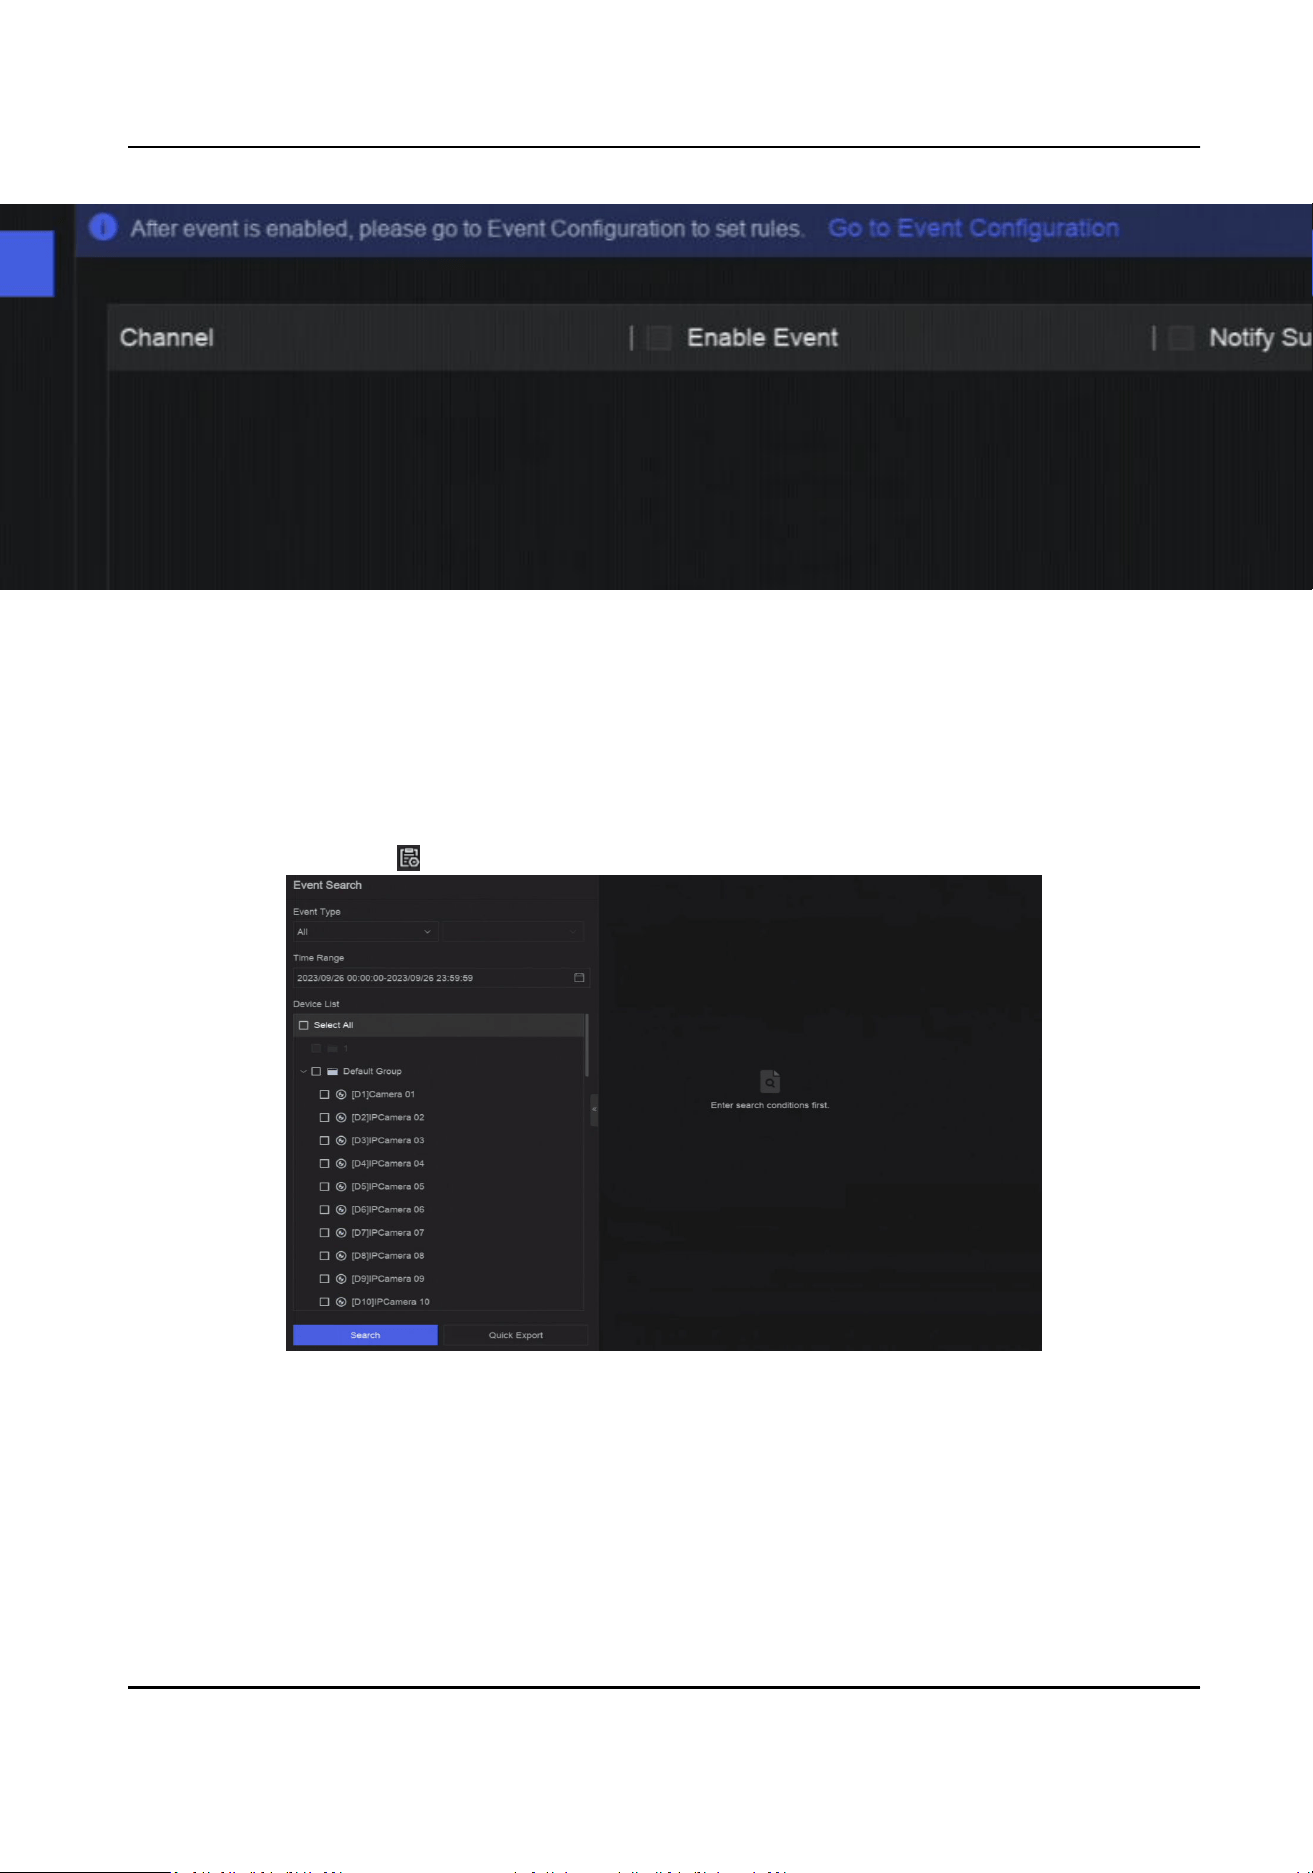Select the [D4]IPCamera 04 checkbox
Viewport: 1313px width, 1873px height.
point(324,1163)
